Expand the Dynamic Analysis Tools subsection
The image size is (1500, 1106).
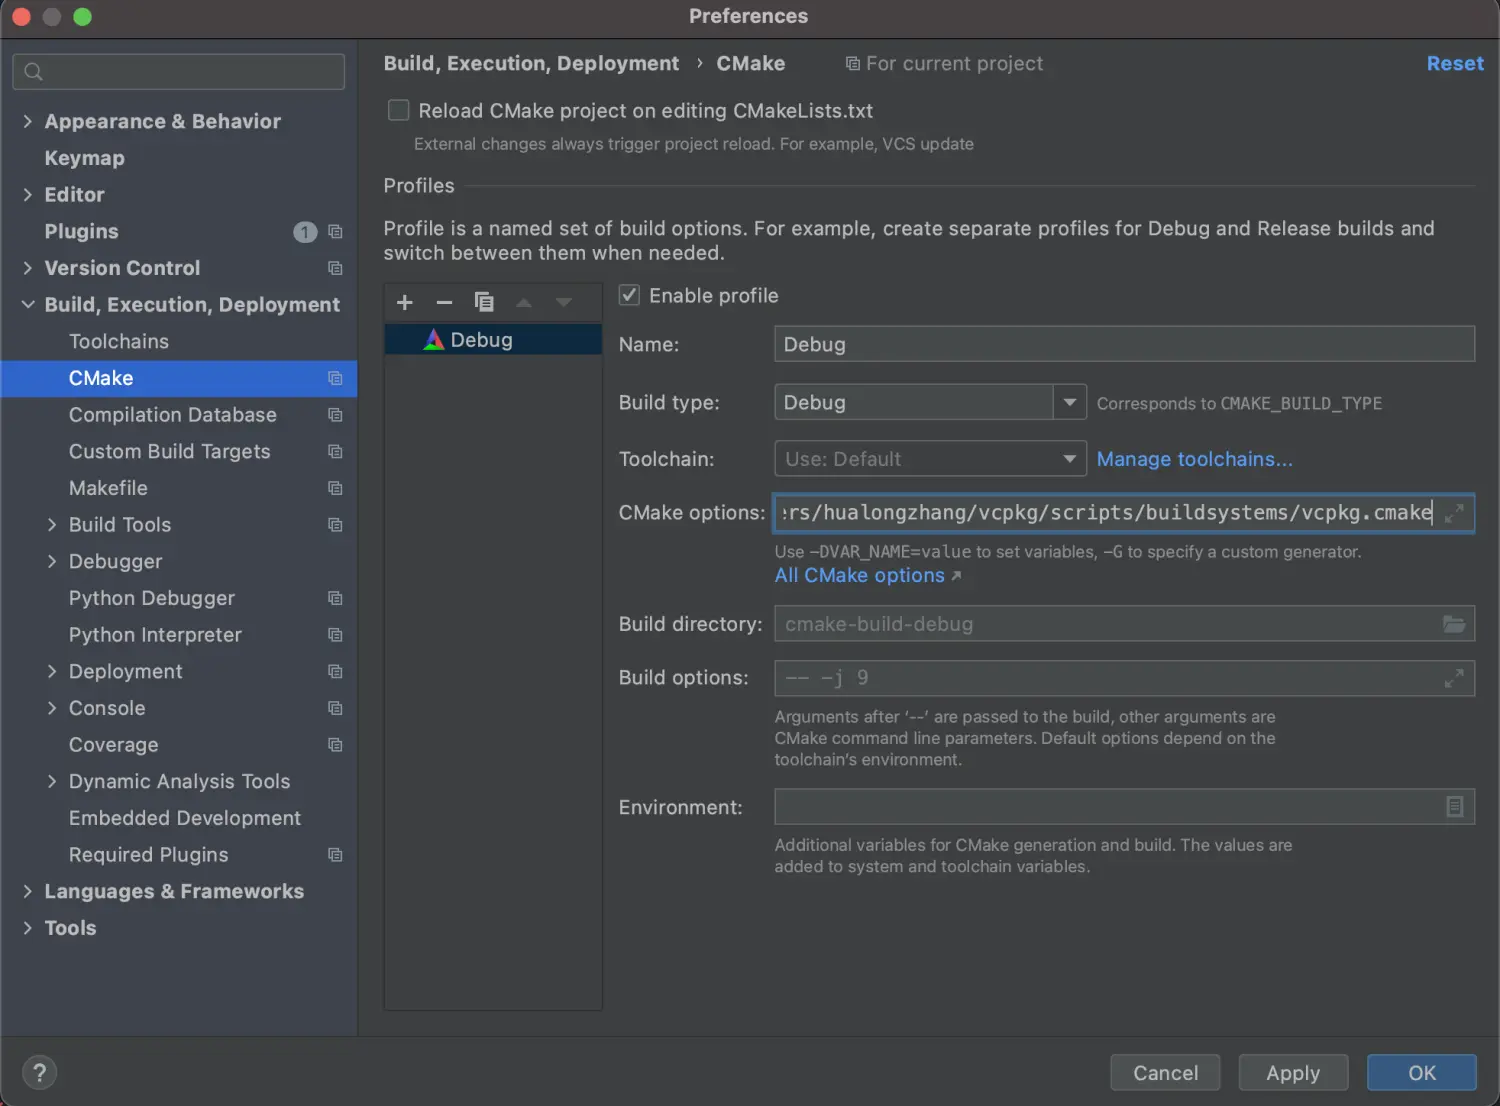pos(52,781)
